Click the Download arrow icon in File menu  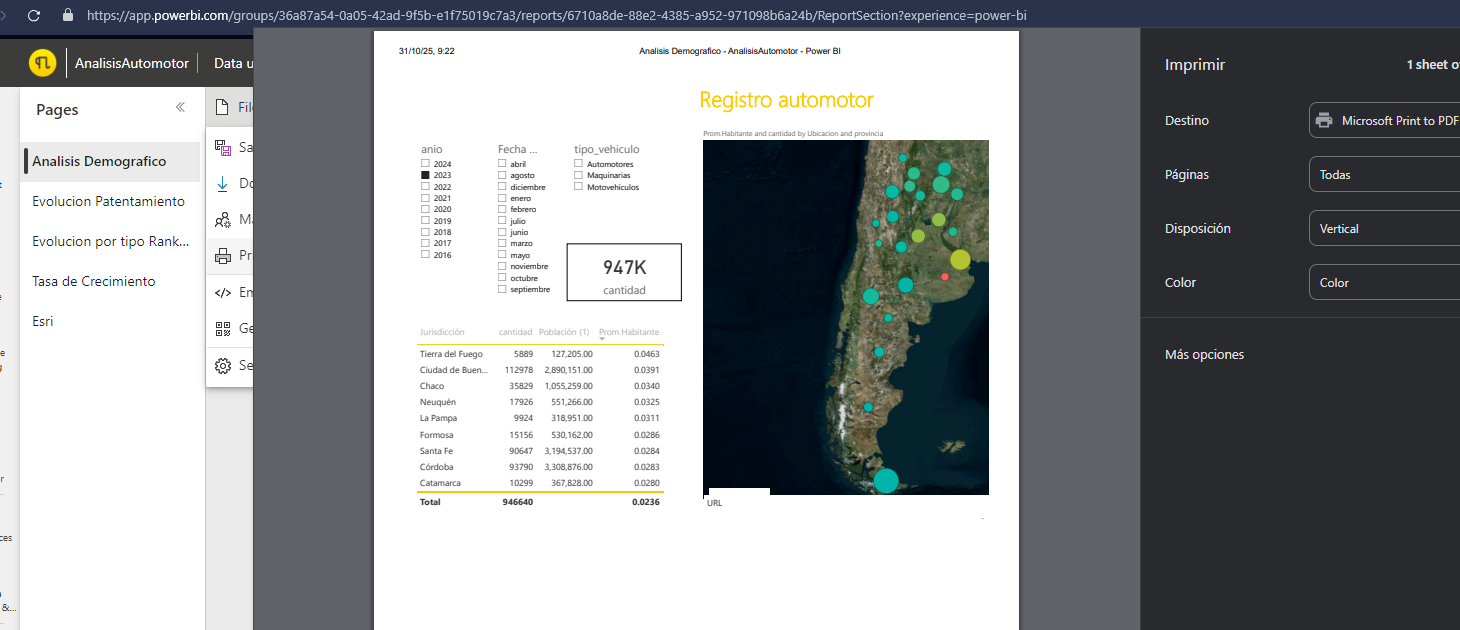pyautogui.click(x=223, y=183)
